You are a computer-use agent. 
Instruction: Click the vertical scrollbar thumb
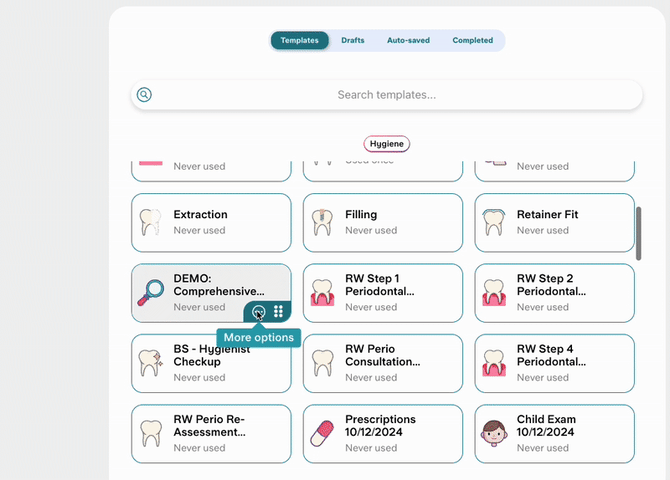tap(639, 233)
